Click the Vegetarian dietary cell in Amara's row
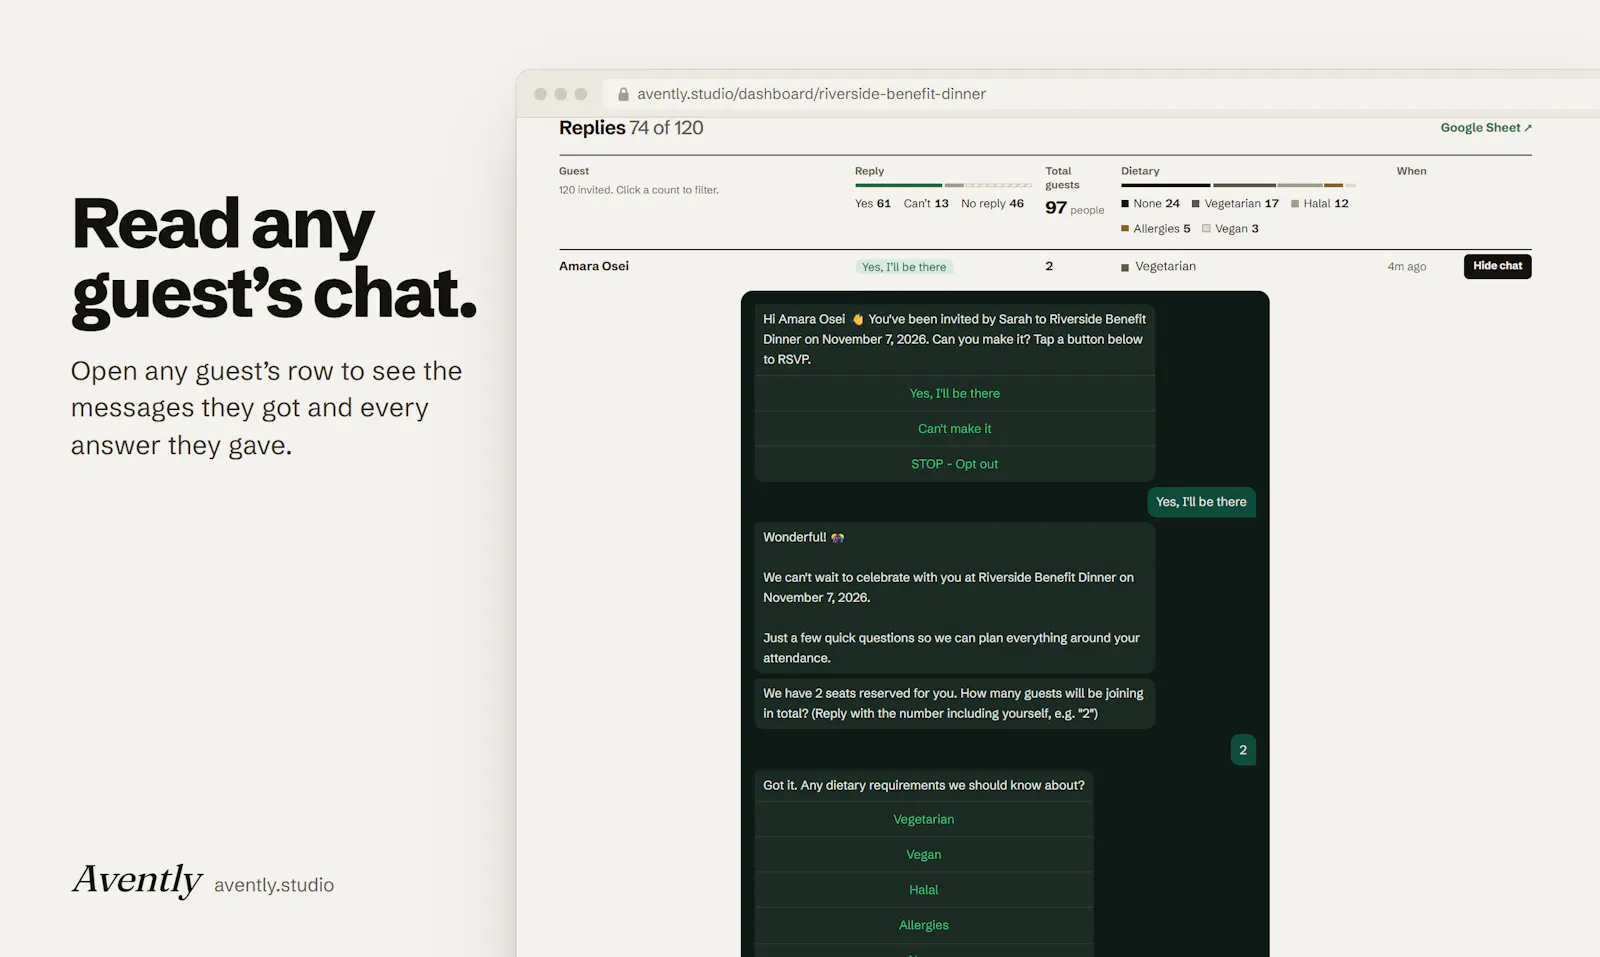Screen dimensions: 1600x957 pyautogui.click(x=1158, y=266)
